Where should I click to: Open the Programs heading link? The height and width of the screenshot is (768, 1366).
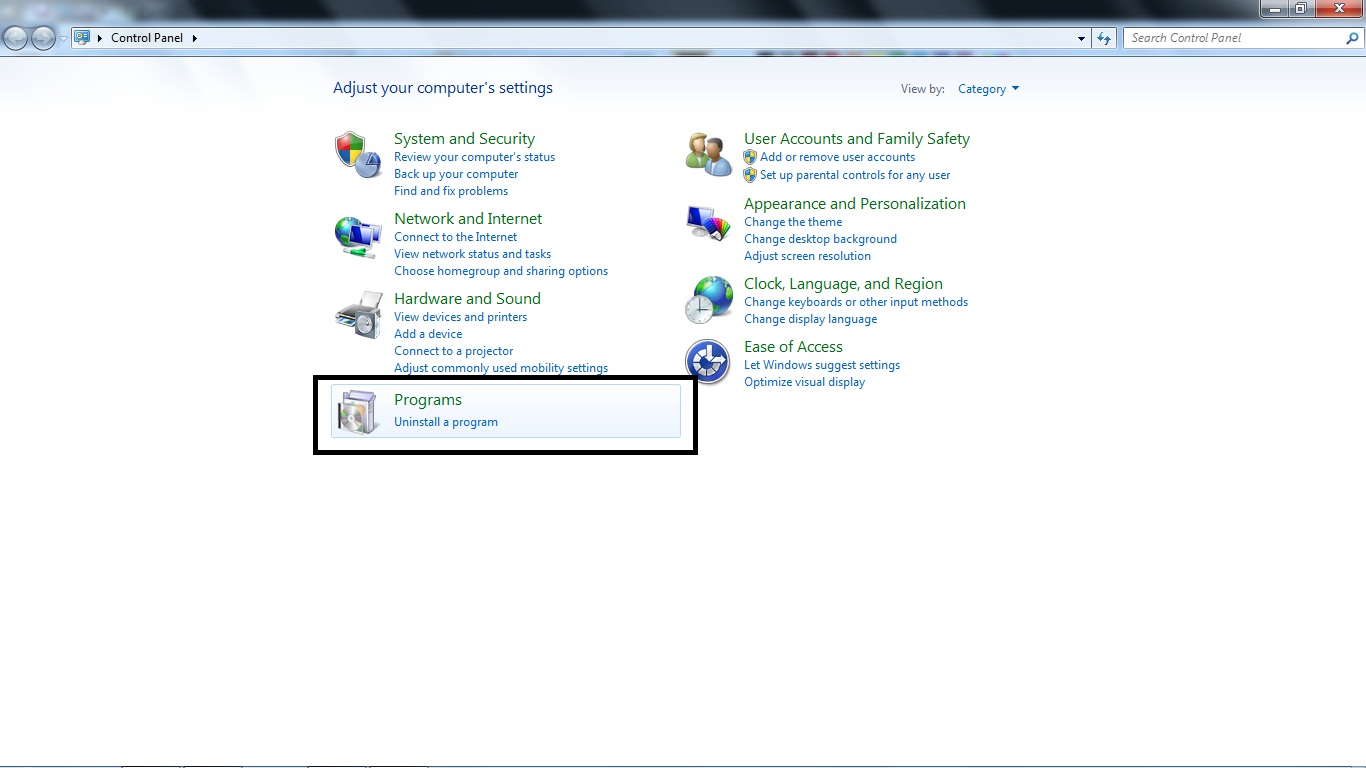[x=428, y=400]
